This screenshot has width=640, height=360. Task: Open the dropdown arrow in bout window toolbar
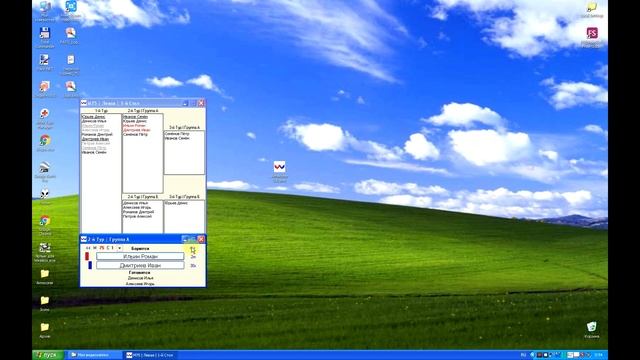(119, 248)
